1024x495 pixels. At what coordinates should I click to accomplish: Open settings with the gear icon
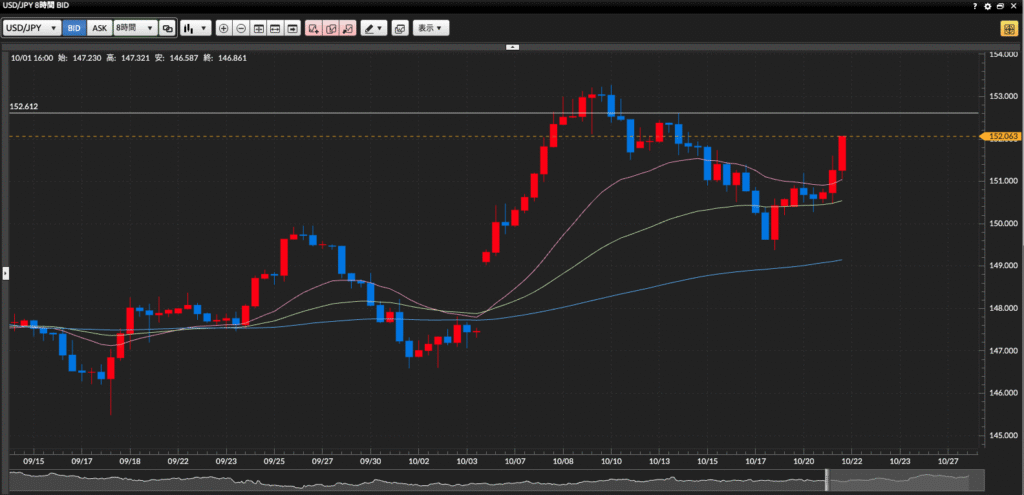(x=988, y=6)
